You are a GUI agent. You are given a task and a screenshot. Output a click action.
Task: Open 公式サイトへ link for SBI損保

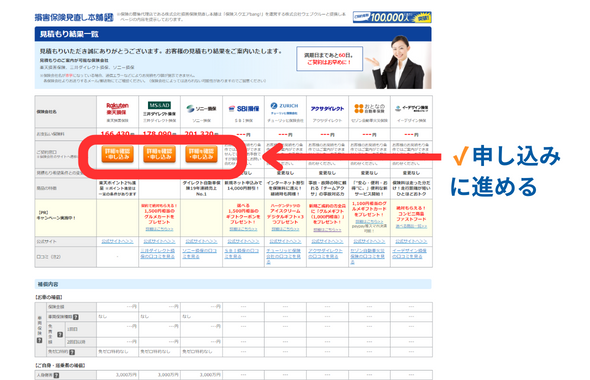[243, 241]
